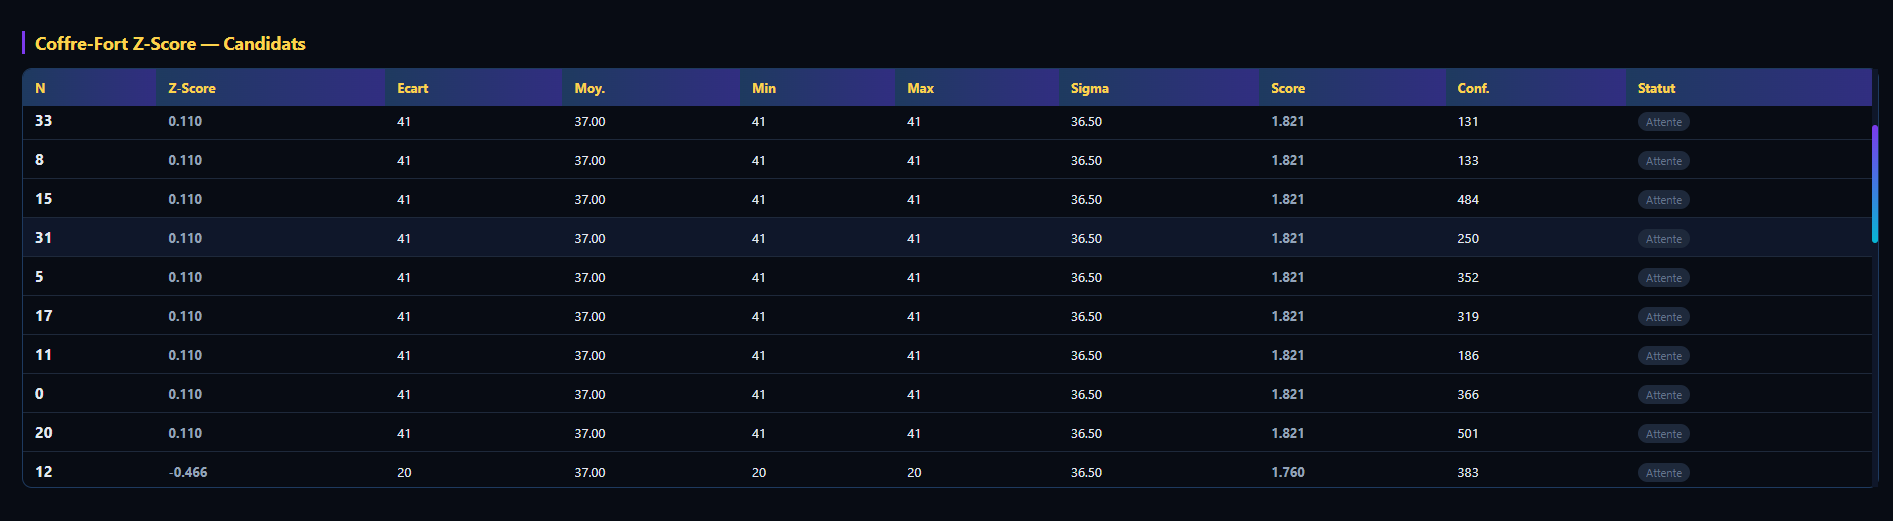Click the Score 1.760 cell
The image size is (1893, 521).
1288,472
